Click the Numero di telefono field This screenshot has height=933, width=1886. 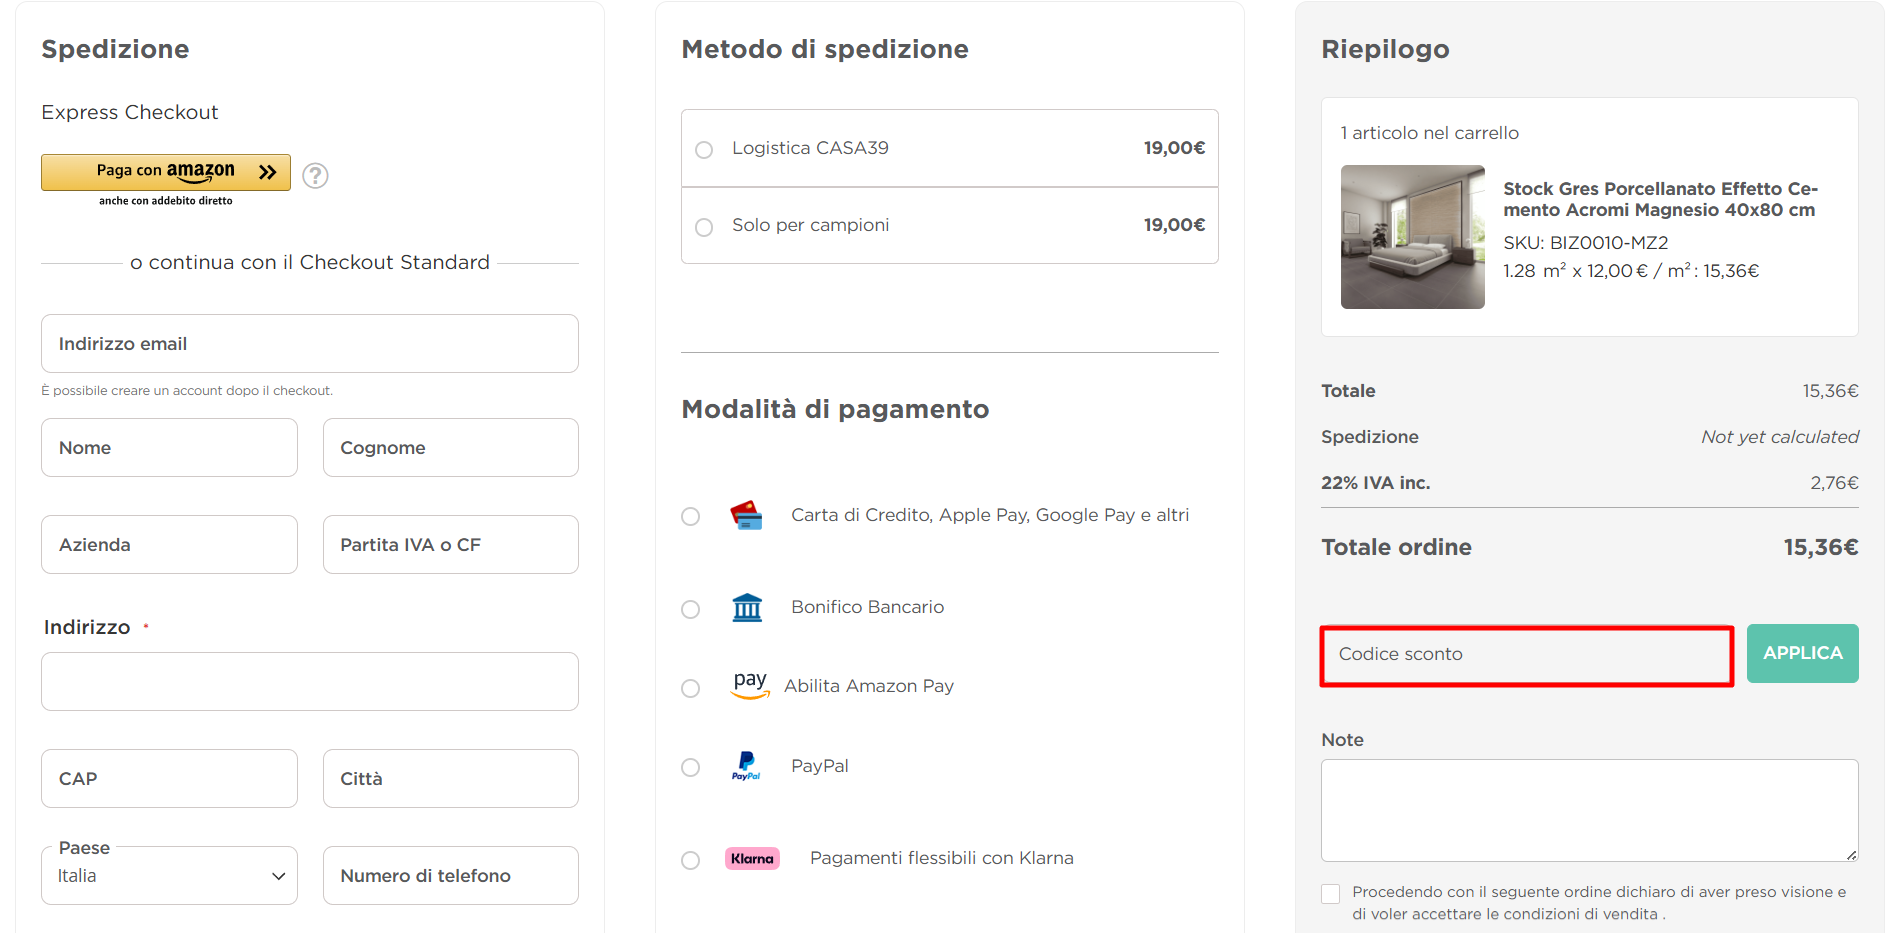pyautogui.click(x=451, y=876)
